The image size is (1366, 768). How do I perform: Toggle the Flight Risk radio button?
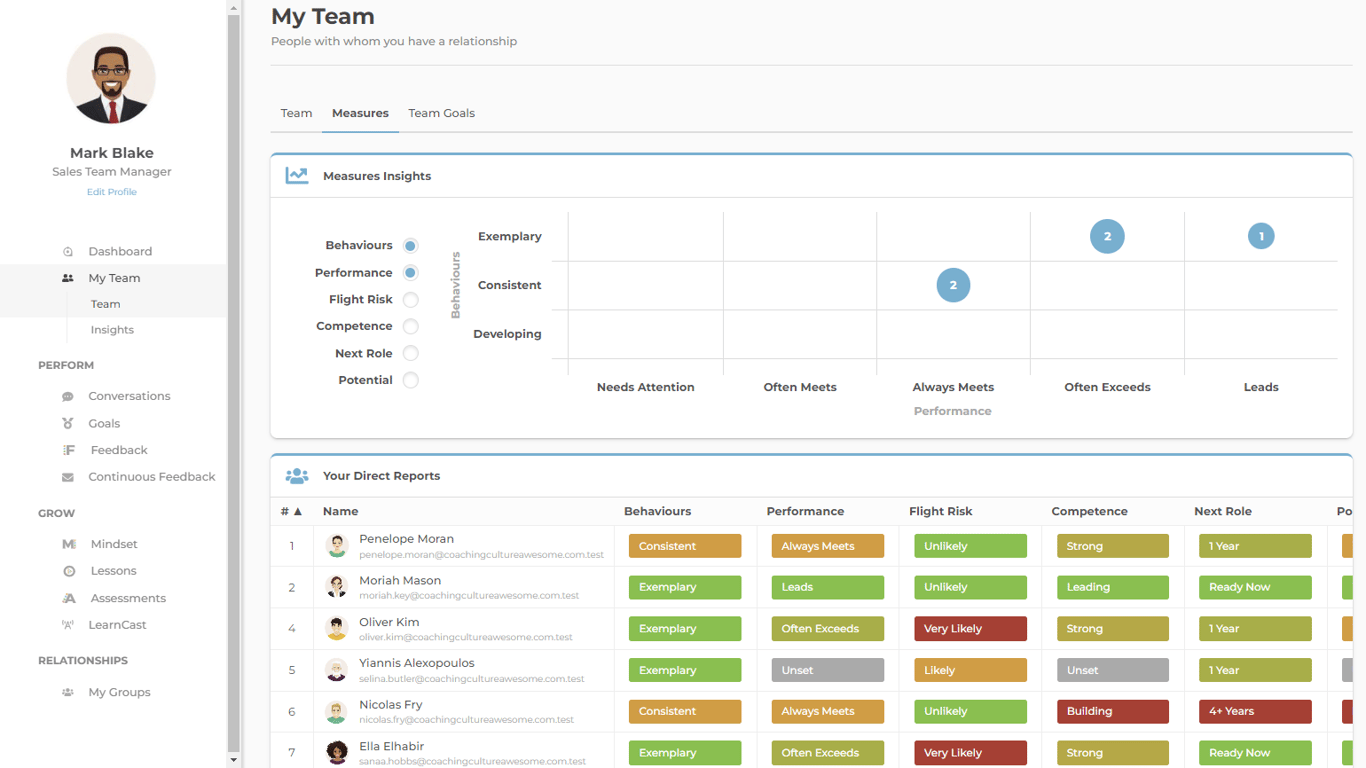click(411, 300)
